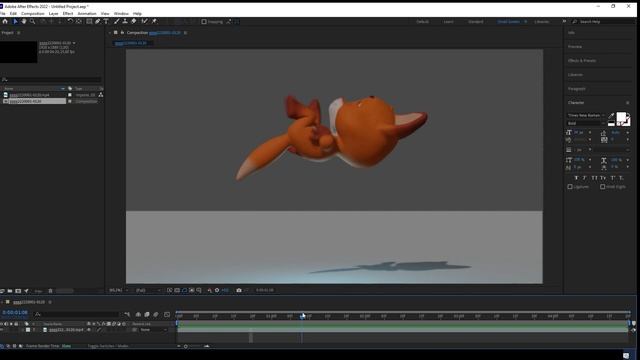This screenshot has width=640, height=360.
Task: Click the white fill color swatch
Action: [621, 117]
